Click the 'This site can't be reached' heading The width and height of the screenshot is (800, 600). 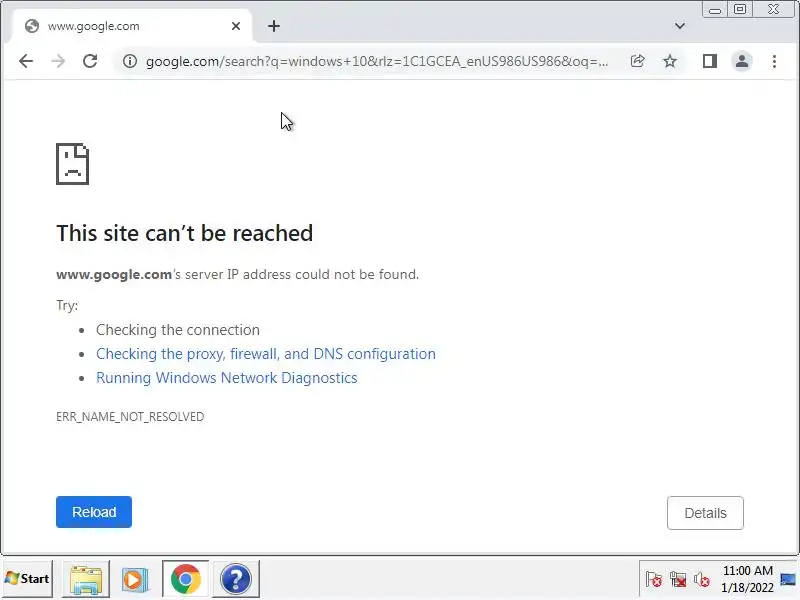pos(185,233)
